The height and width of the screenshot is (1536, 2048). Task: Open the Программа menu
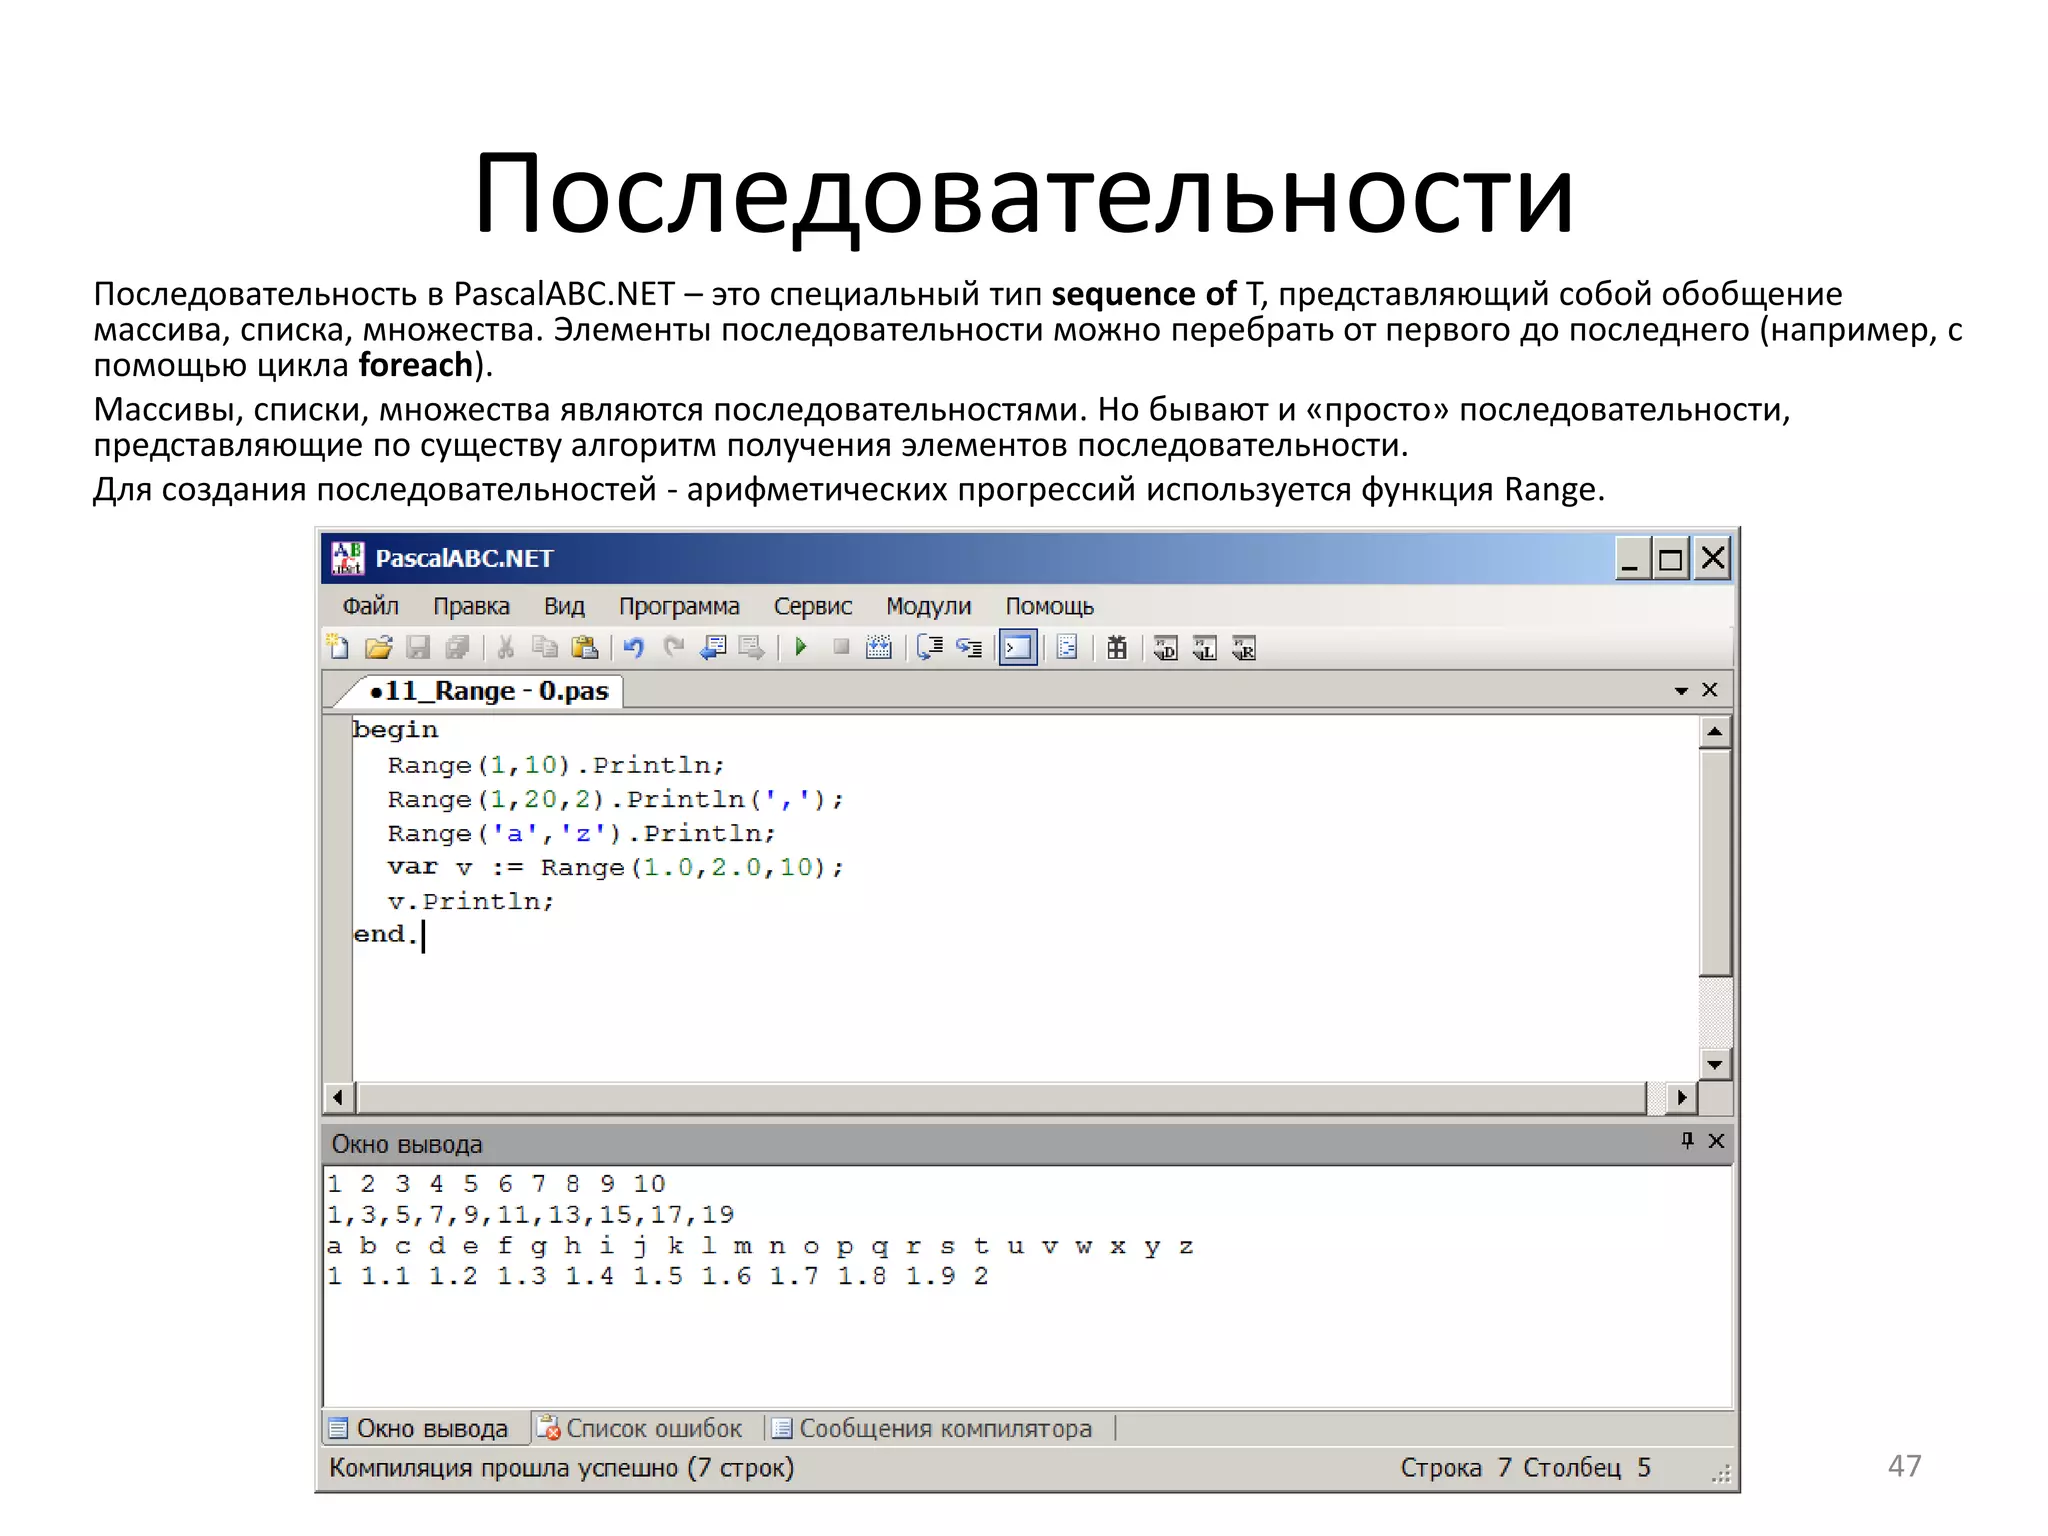tap(679, 606)
